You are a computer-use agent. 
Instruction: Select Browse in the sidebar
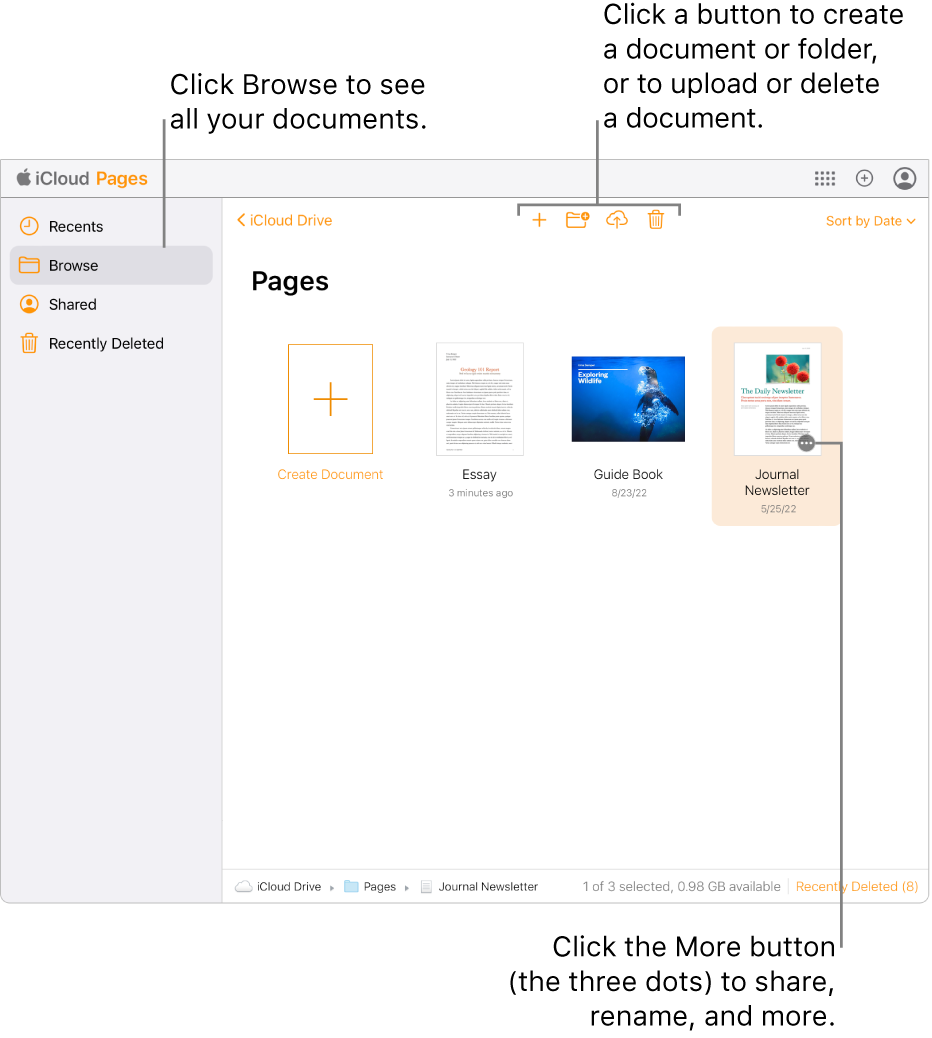[111, 265]
